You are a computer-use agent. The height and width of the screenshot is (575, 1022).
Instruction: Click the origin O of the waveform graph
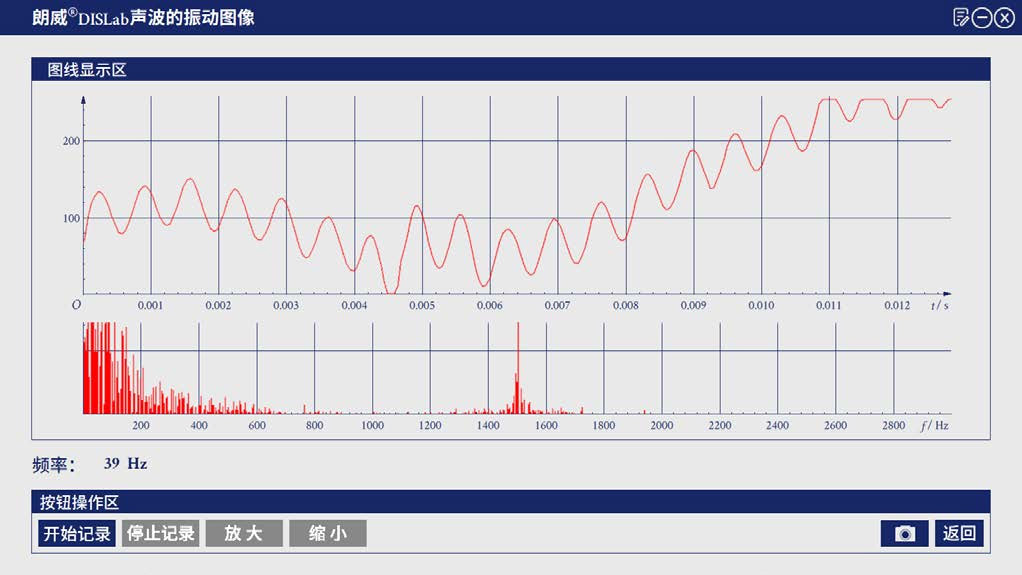click(x=76, y=305)
